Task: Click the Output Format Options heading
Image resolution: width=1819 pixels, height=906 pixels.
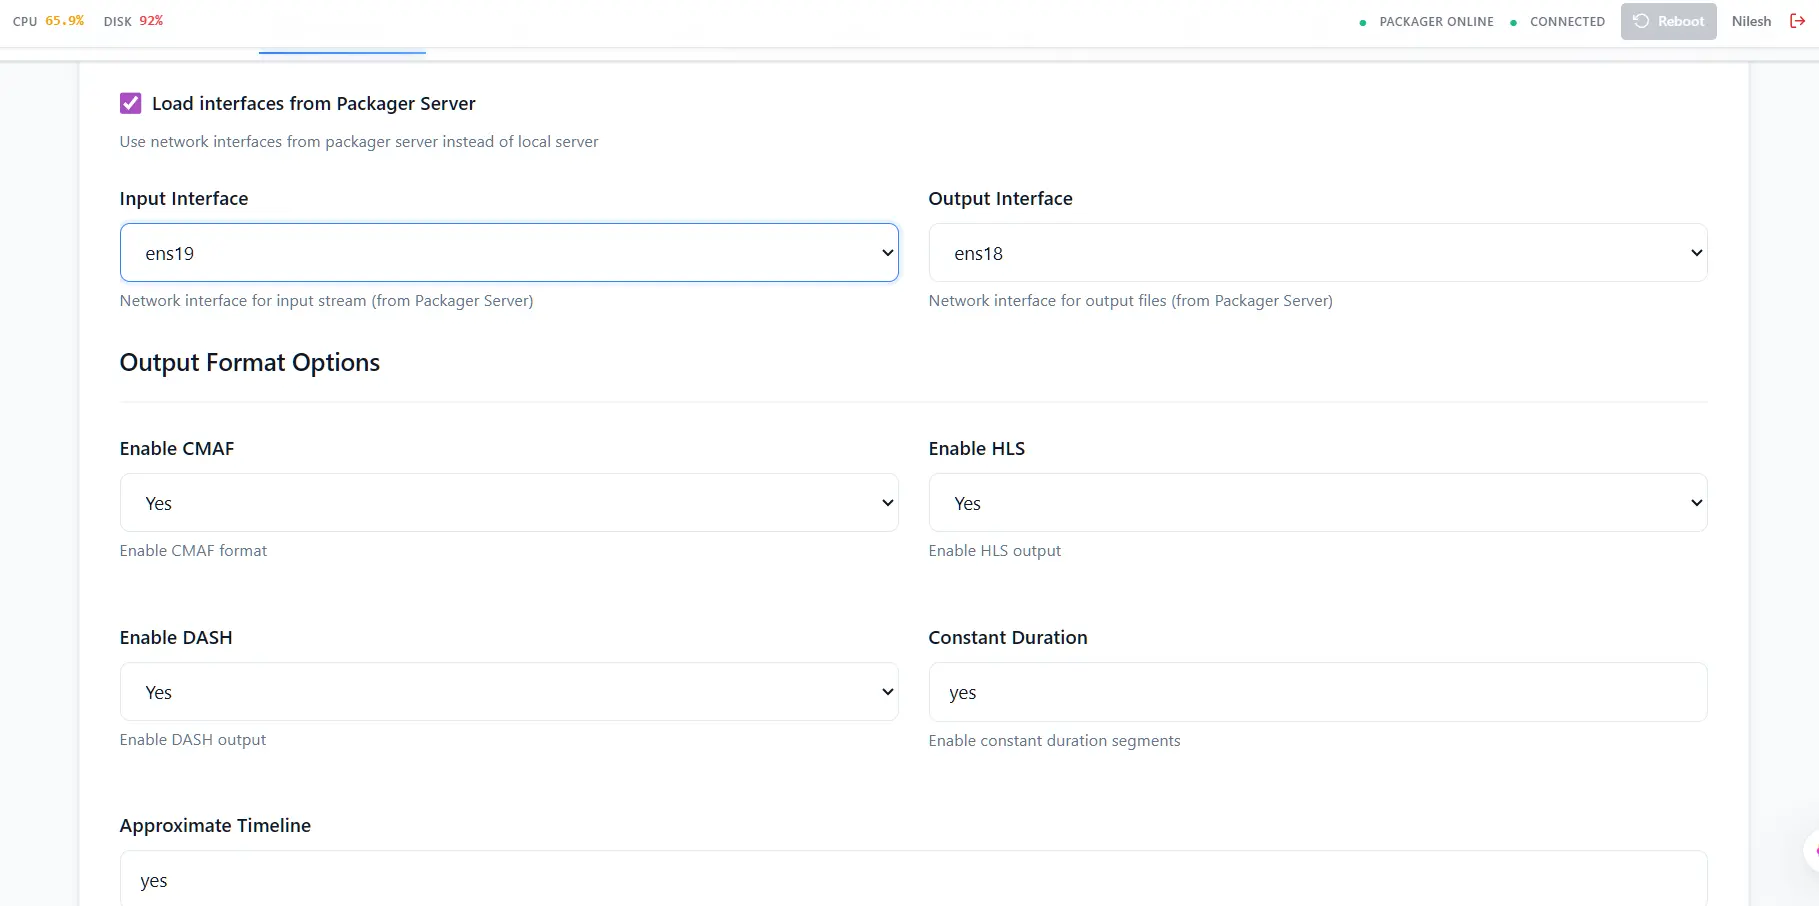Action: point(250,362)
